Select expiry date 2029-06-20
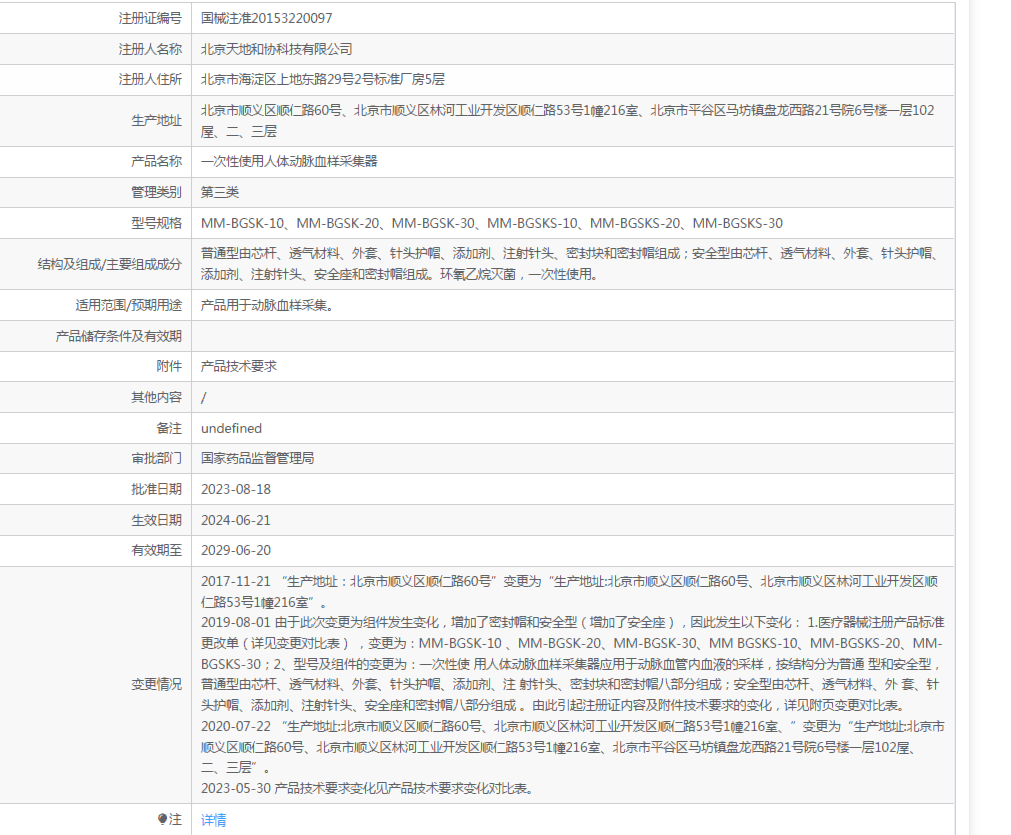This screenshot has width=1011, height=835. click(x=236, y=550)
